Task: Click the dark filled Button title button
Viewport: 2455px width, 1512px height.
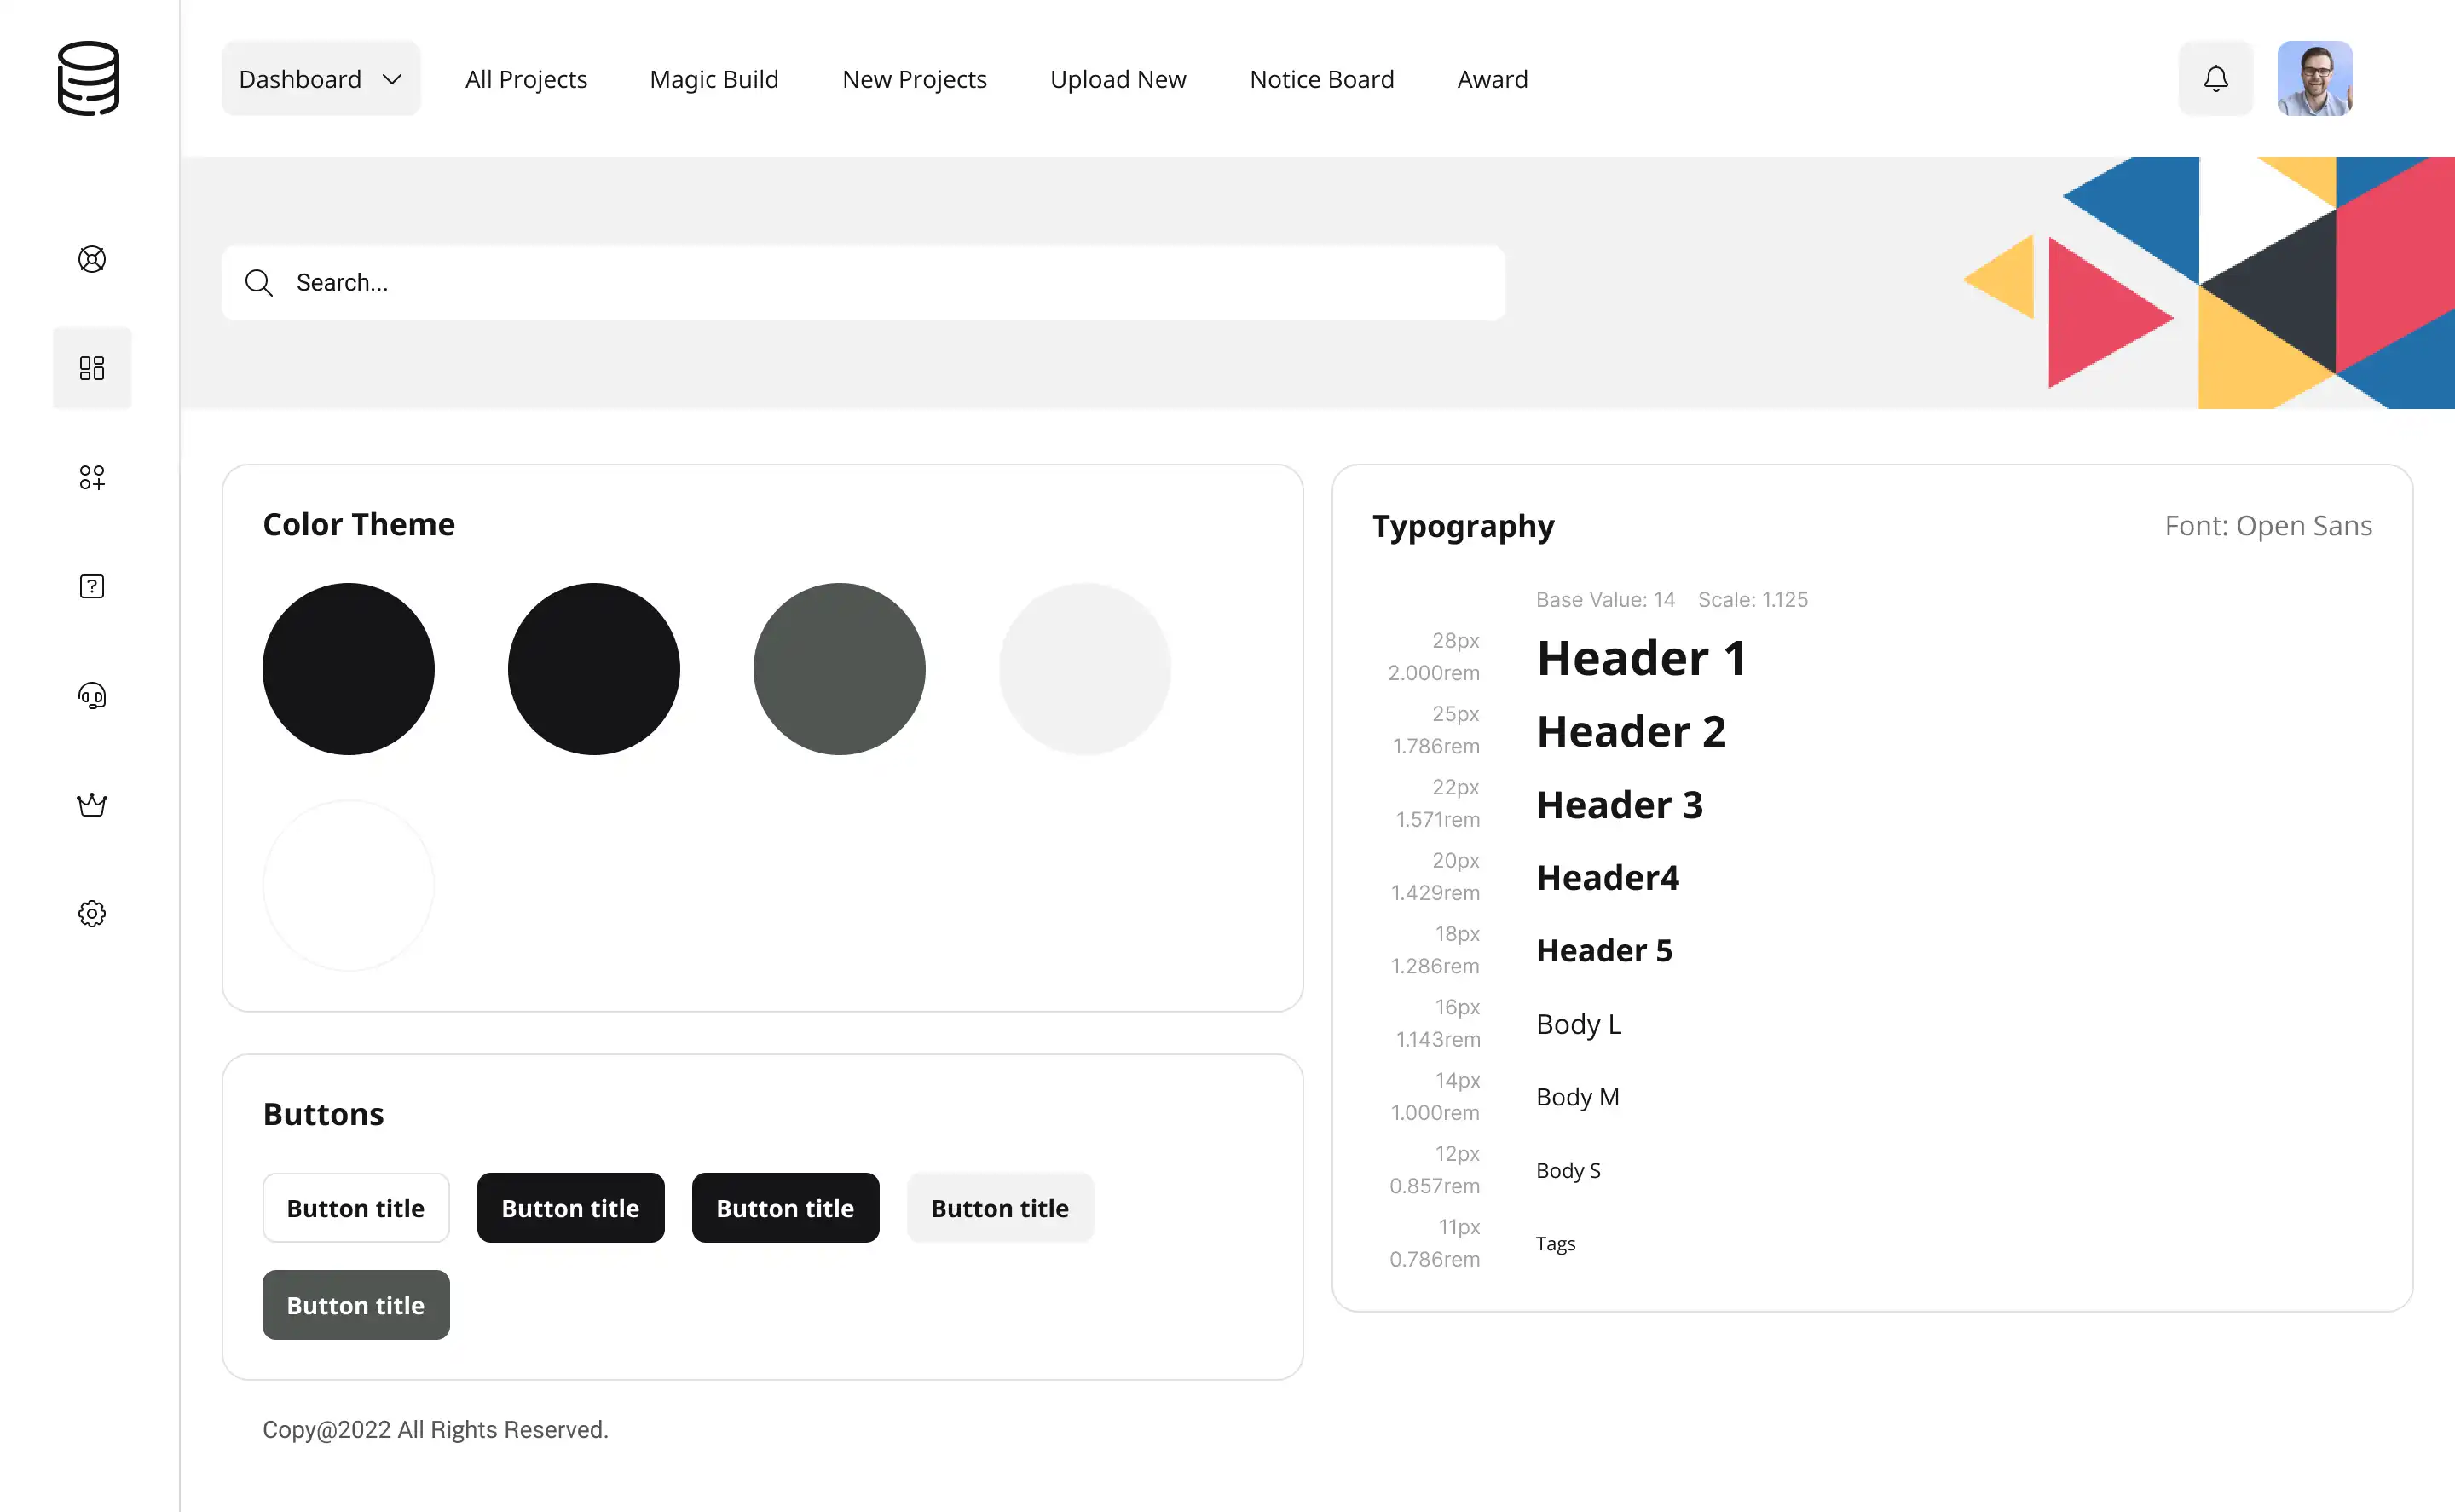Action: [x=570, y=1207]
